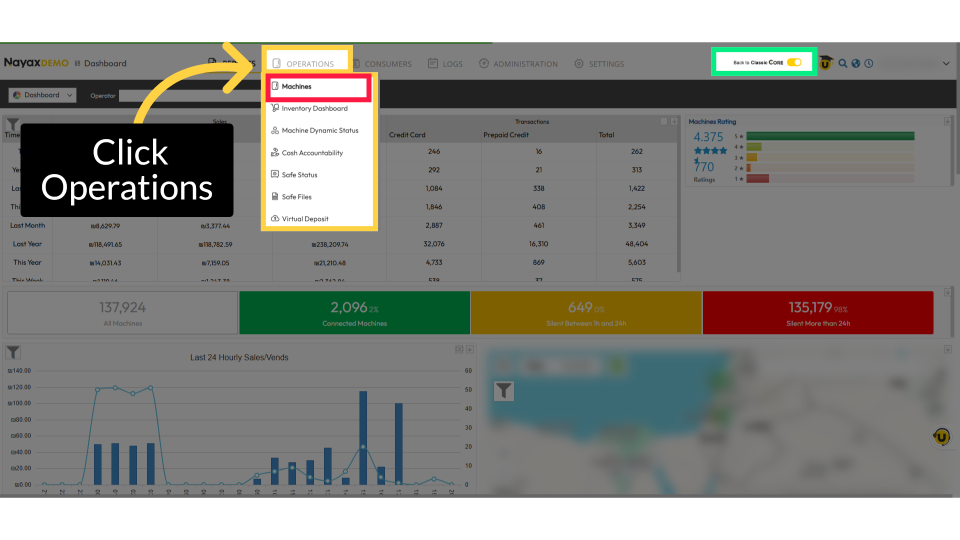Click Silent More than 24h red tile
The width and height of the screenshot is (960, 540).
pyautogui.click(x=818, y=313)
